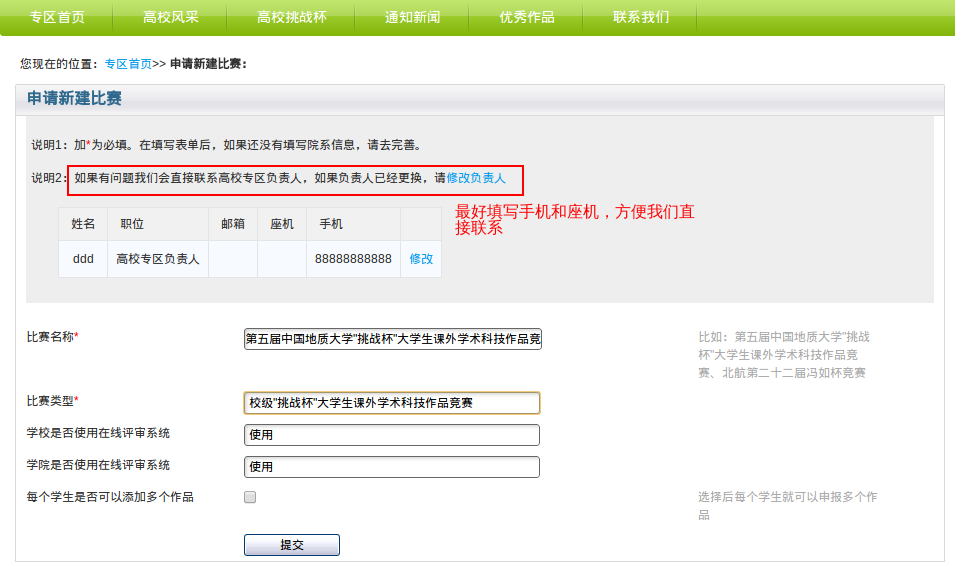955x573 pixels.
Task: Select the 通知新闻 menu item
Action: click(412, 17)
